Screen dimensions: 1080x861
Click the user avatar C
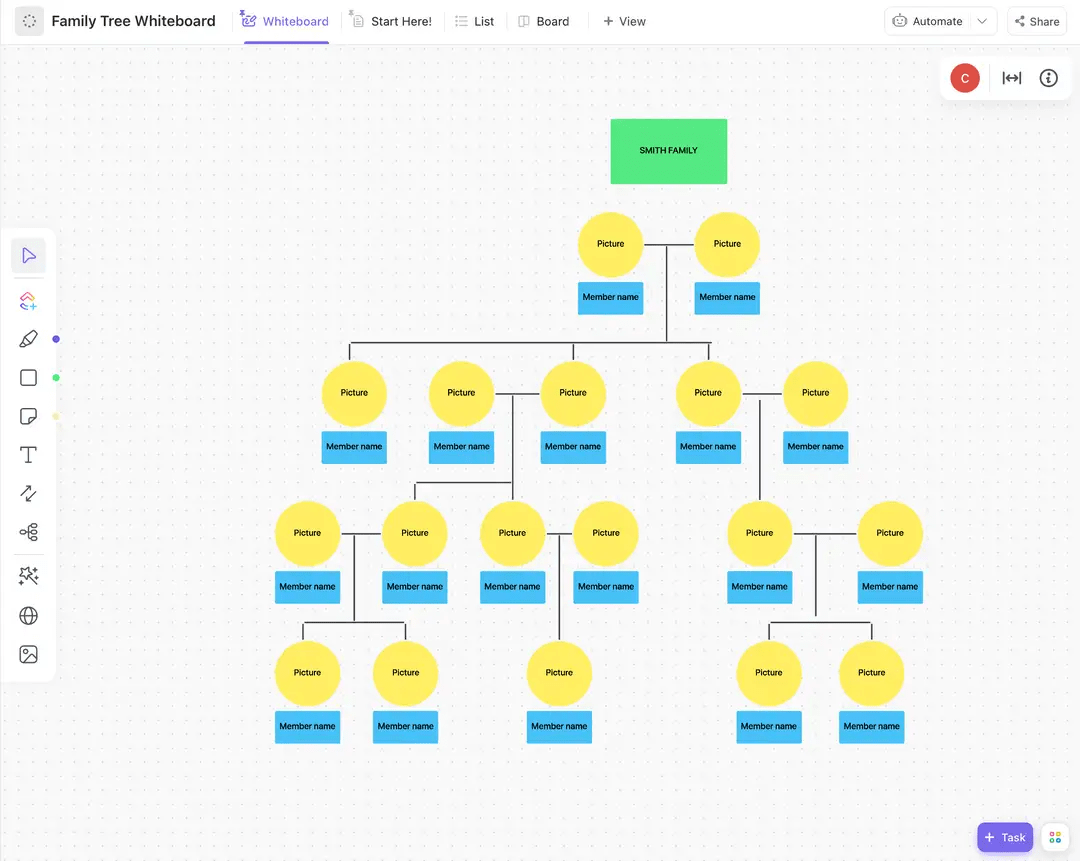click(x=965, y=78)
